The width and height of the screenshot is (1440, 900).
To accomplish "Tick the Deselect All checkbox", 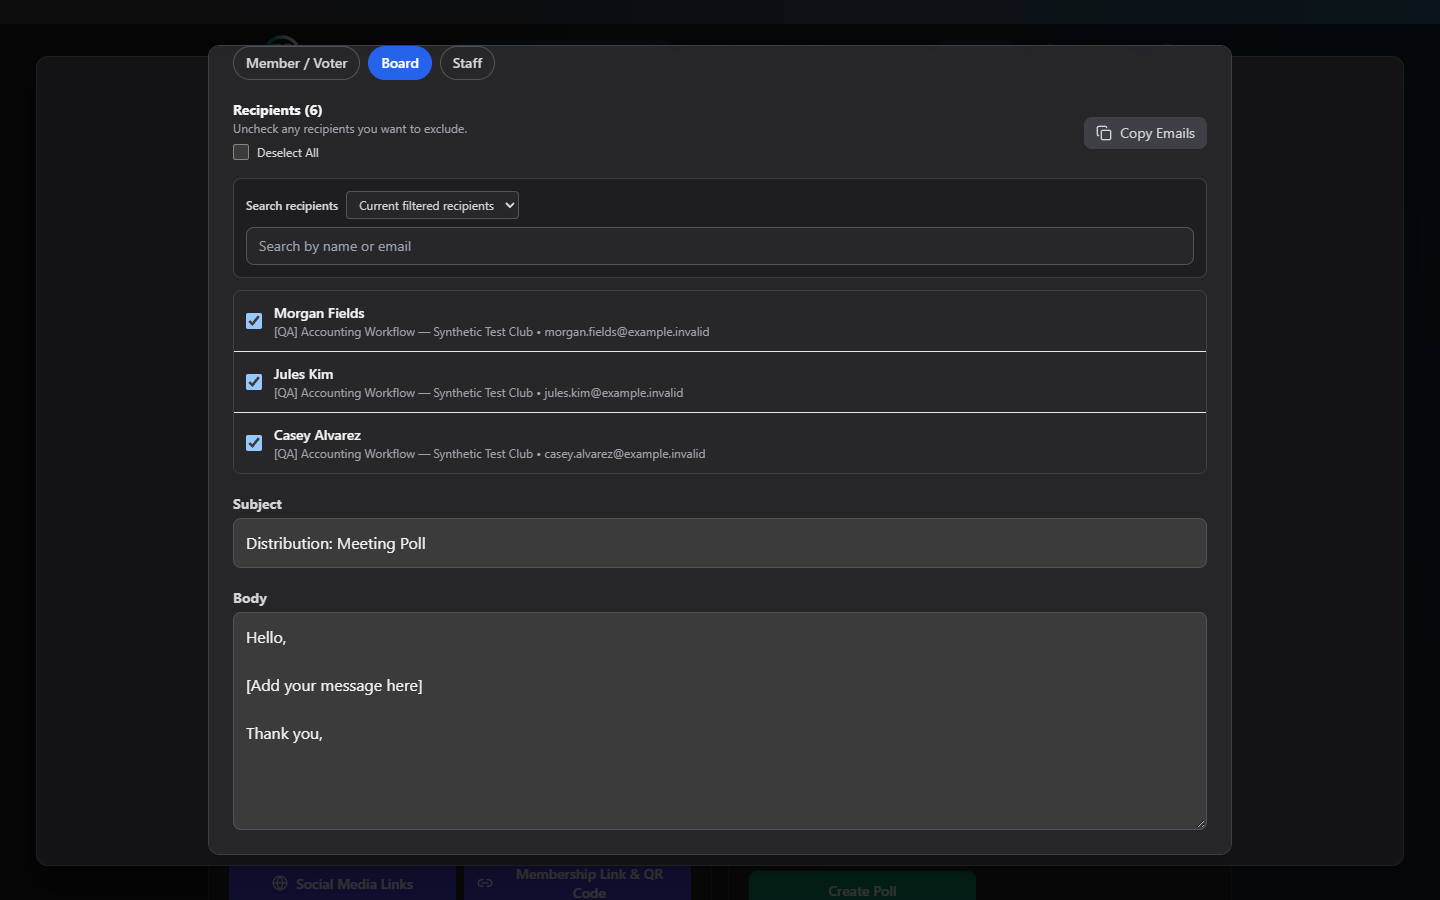I will pos(241,152).
